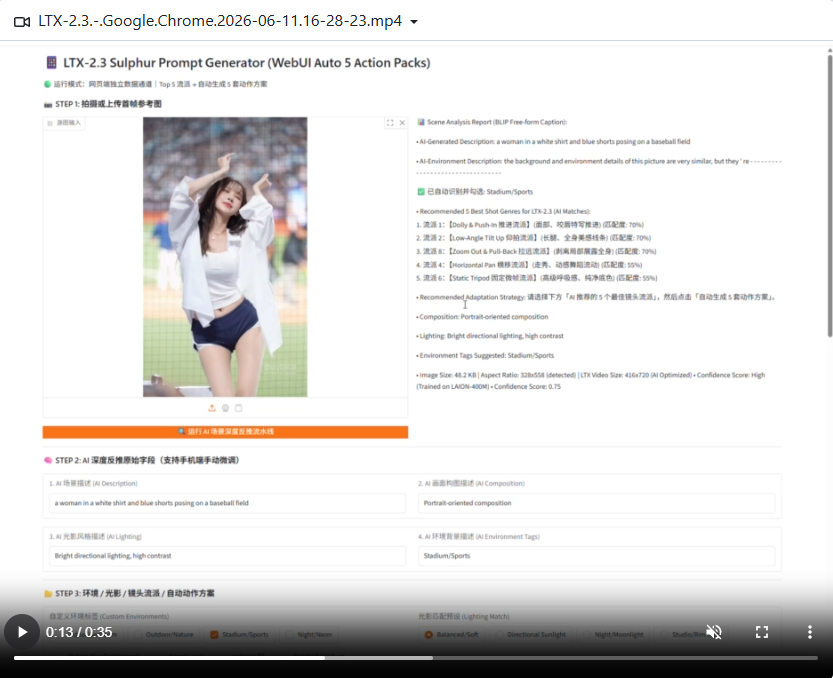This screenshot has height=678, width=833.
Task: Click the orange AI scene analysis button
Action: point(225,432)
